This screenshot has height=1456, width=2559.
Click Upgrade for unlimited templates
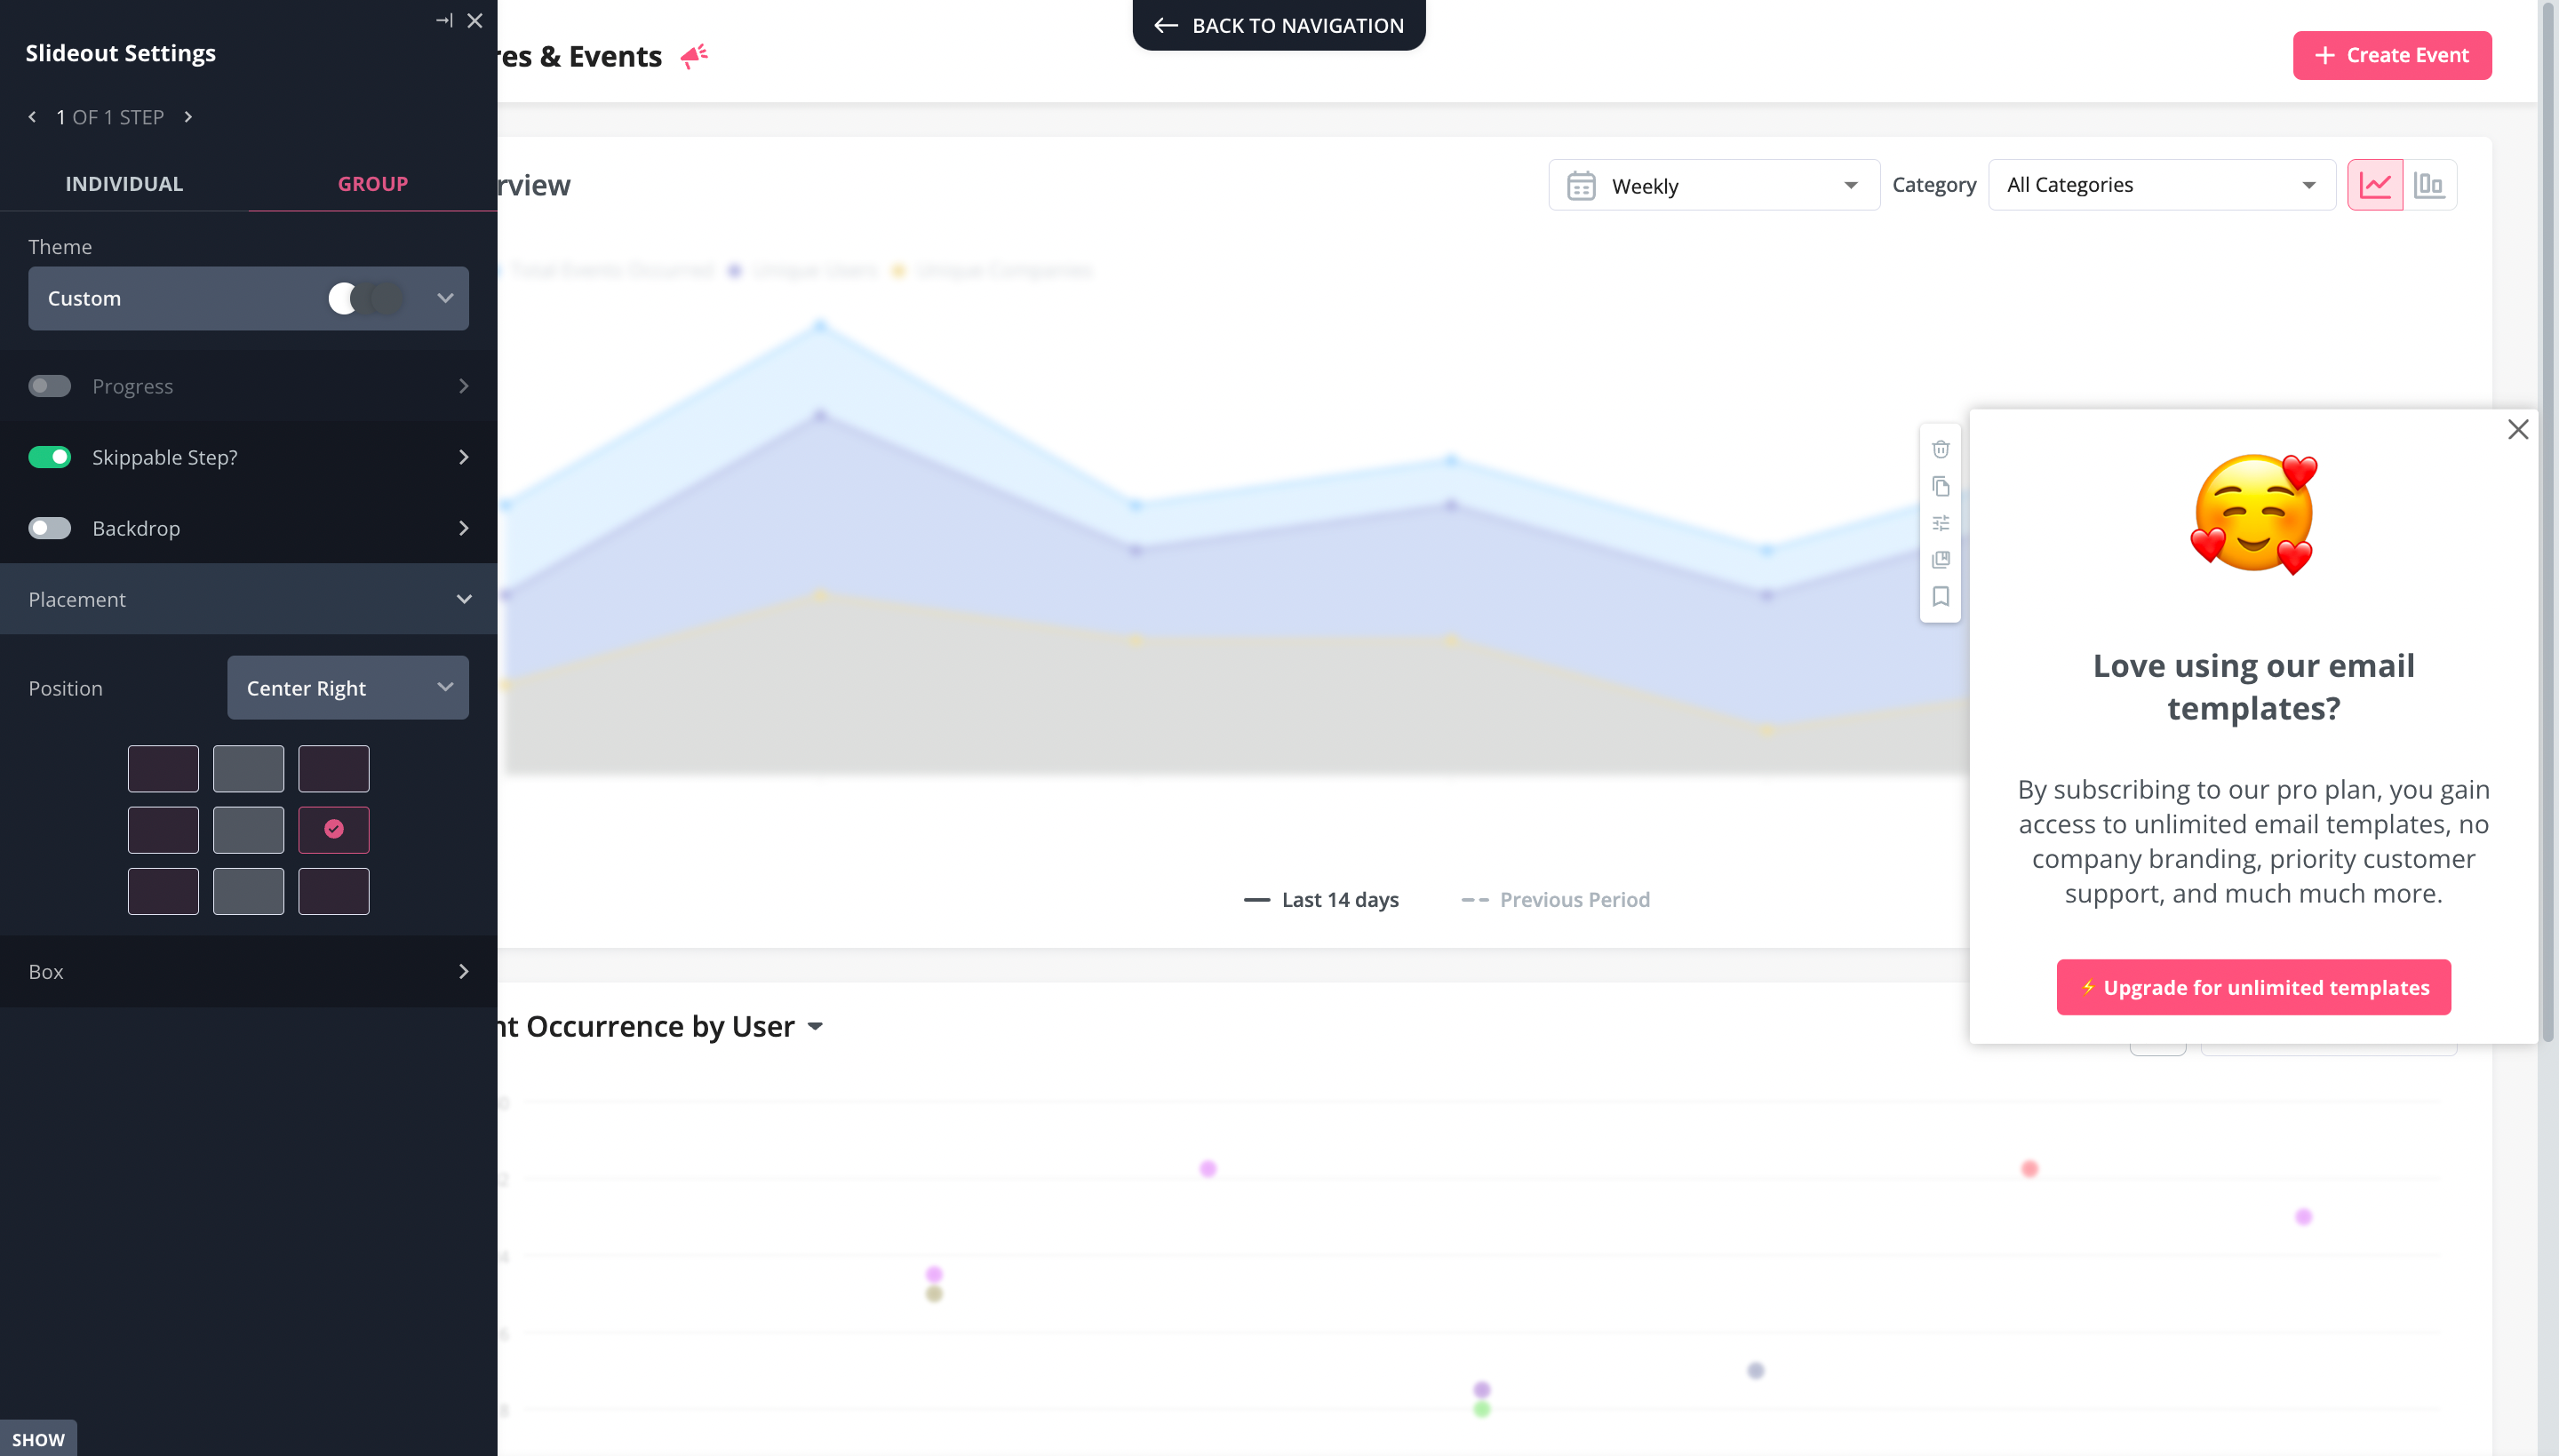2253,987
